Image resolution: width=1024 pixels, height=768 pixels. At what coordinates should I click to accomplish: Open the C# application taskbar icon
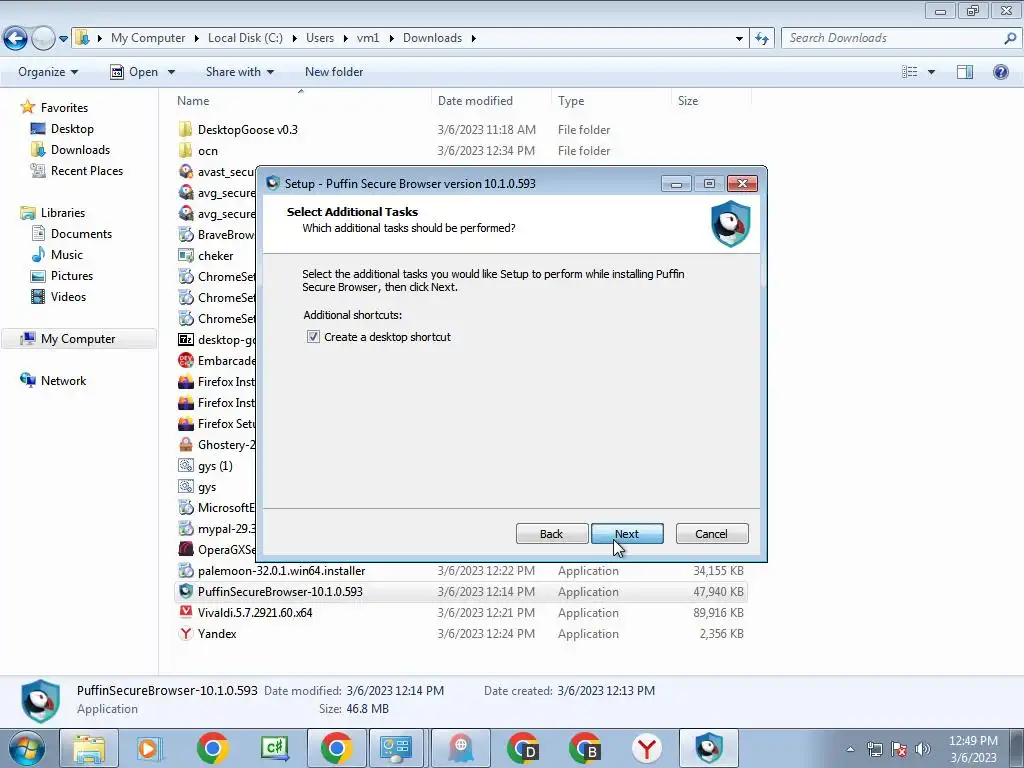[274, 748]
